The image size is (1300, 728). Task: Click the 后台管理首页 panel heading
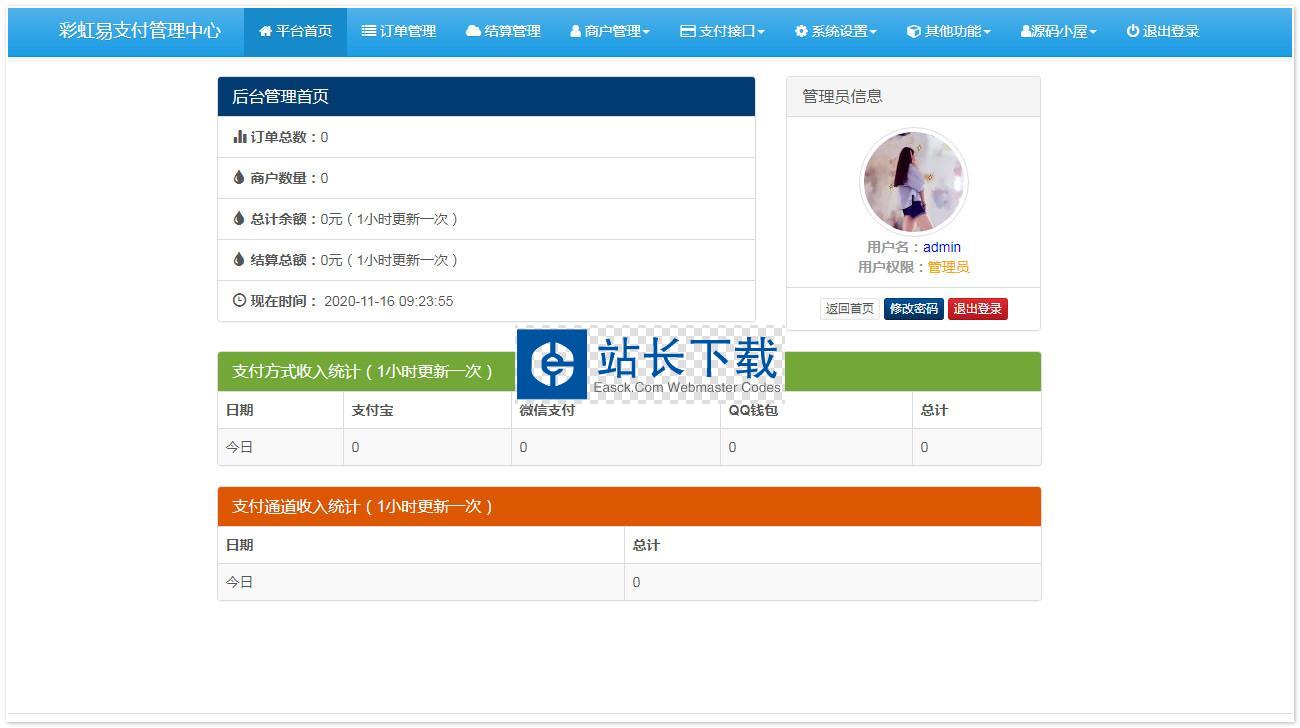click(486, 97)
